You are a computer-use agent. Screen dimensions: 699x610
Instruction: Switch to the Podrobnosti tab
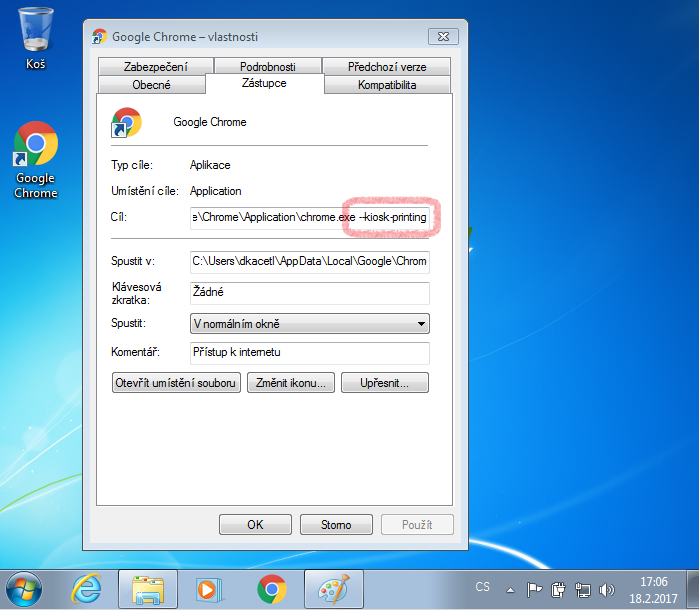(267, 66)
